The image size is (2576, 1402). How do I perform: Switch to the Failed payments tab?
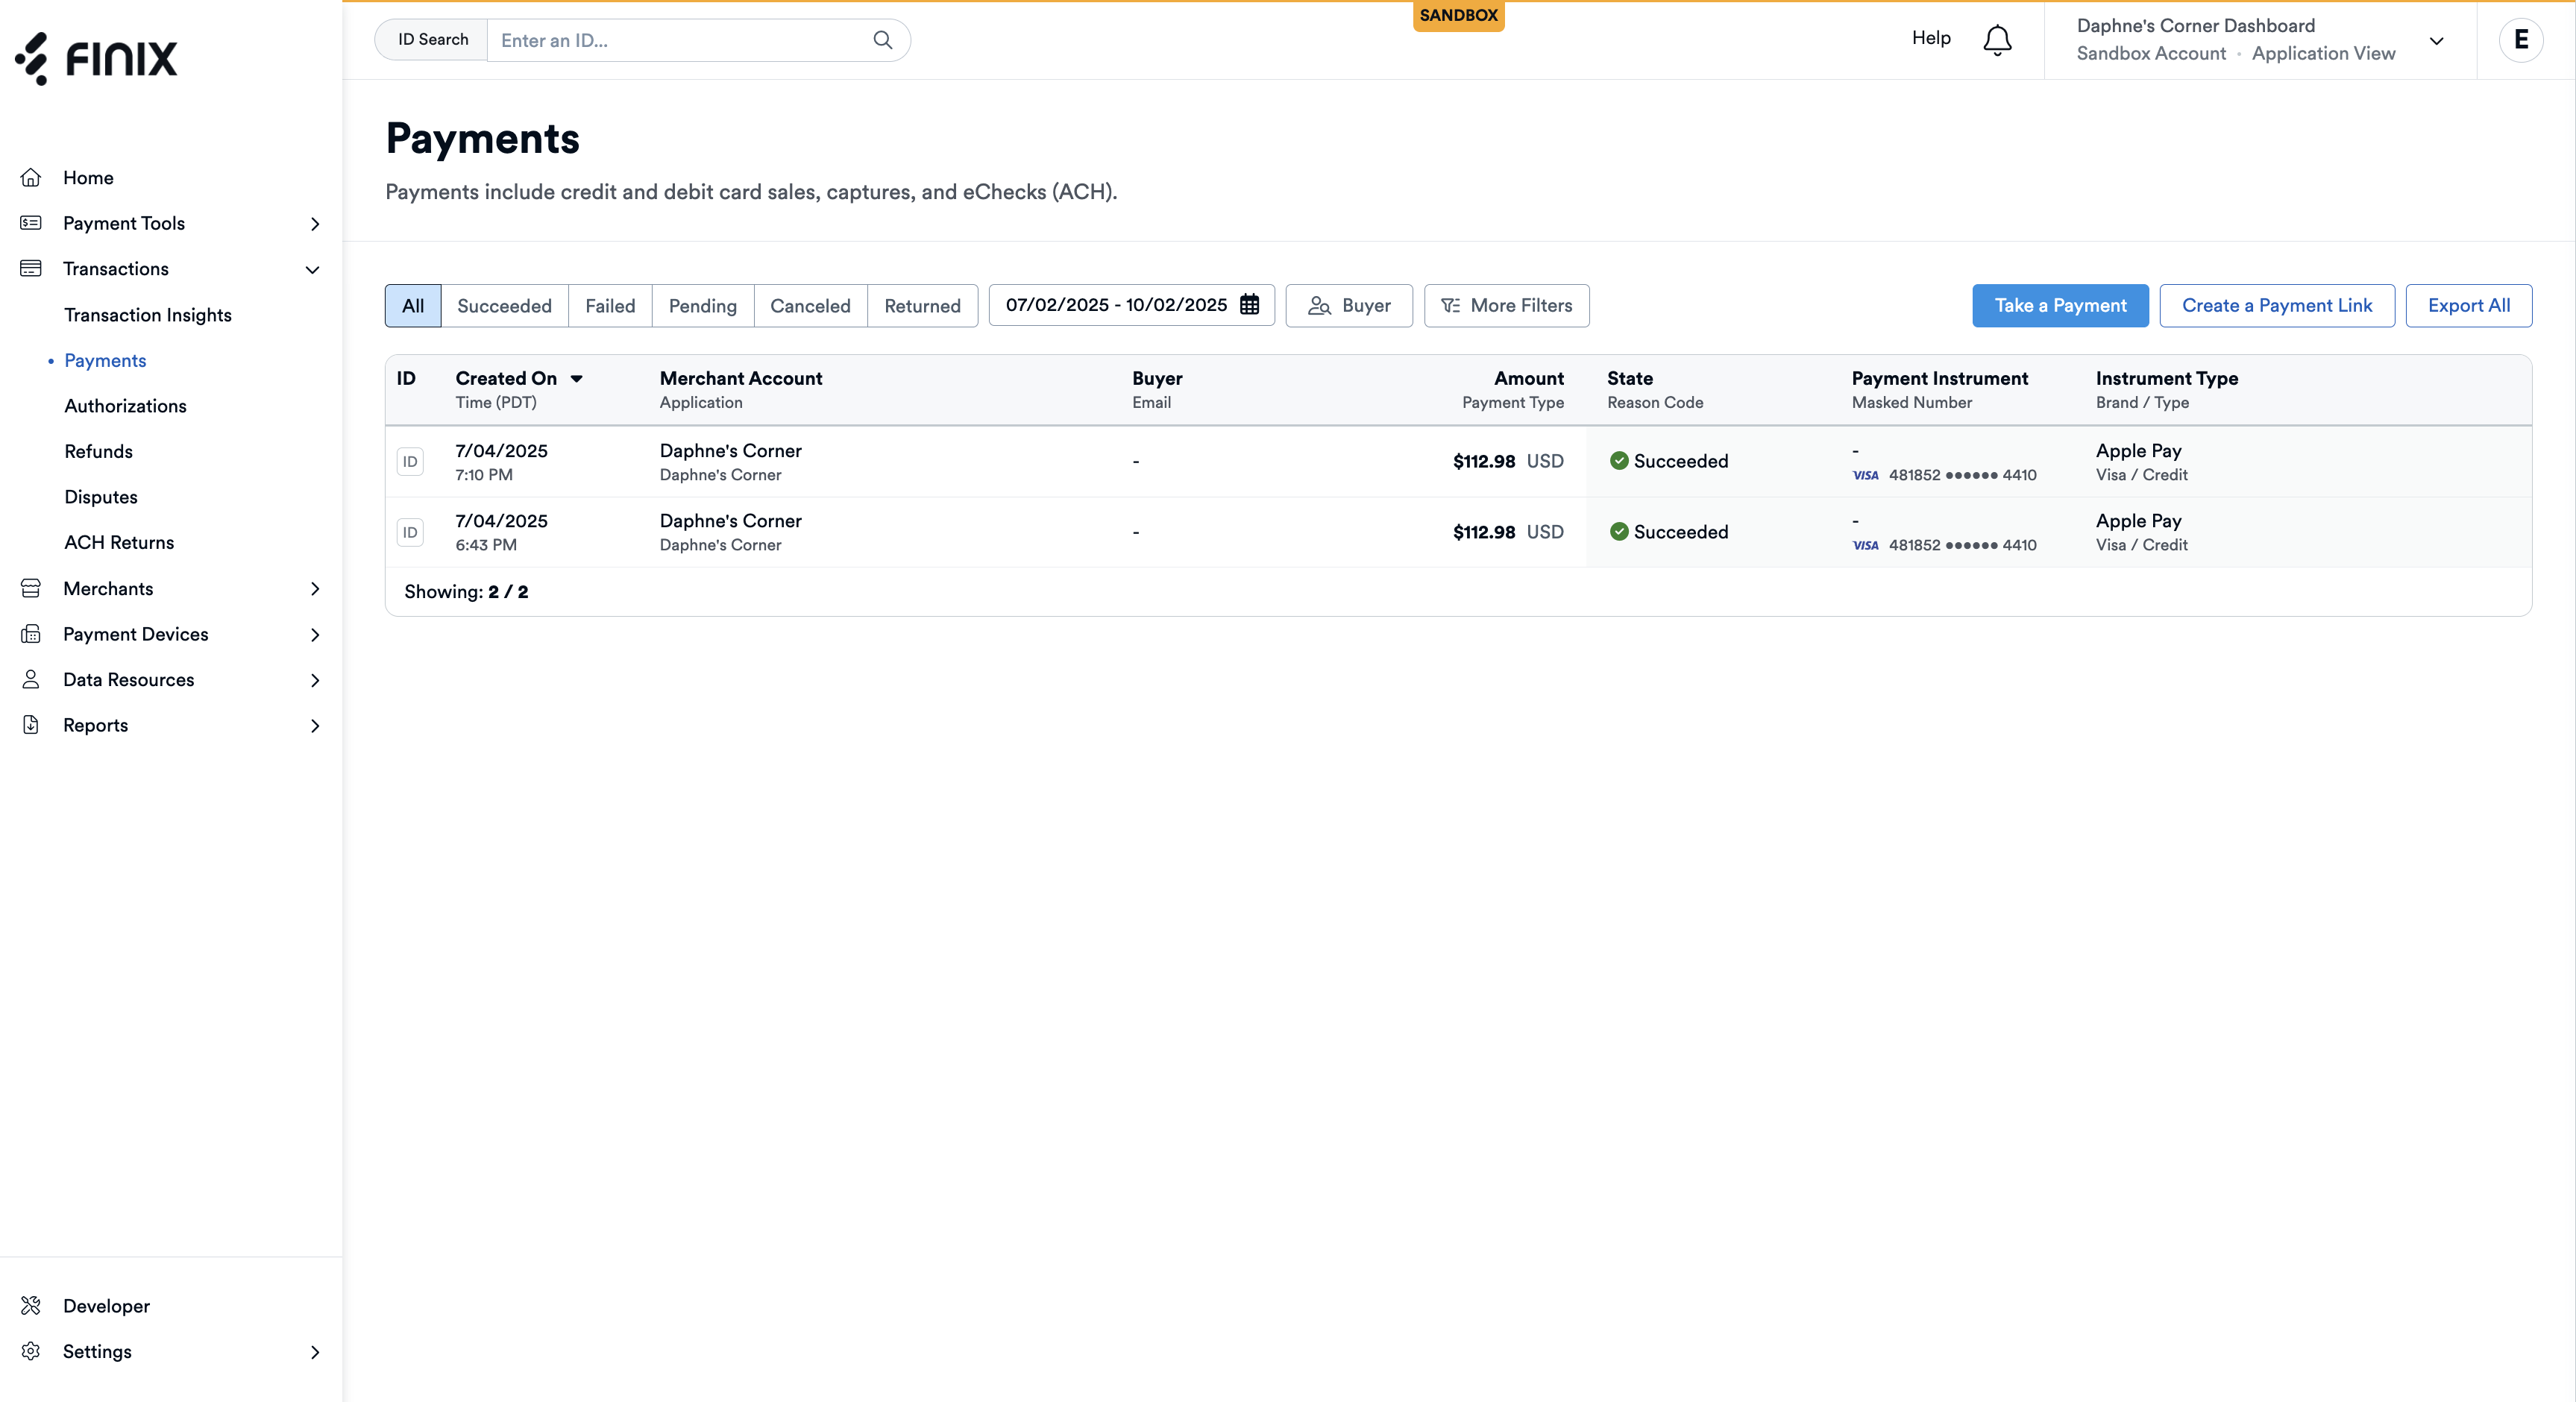pos(610,305)
